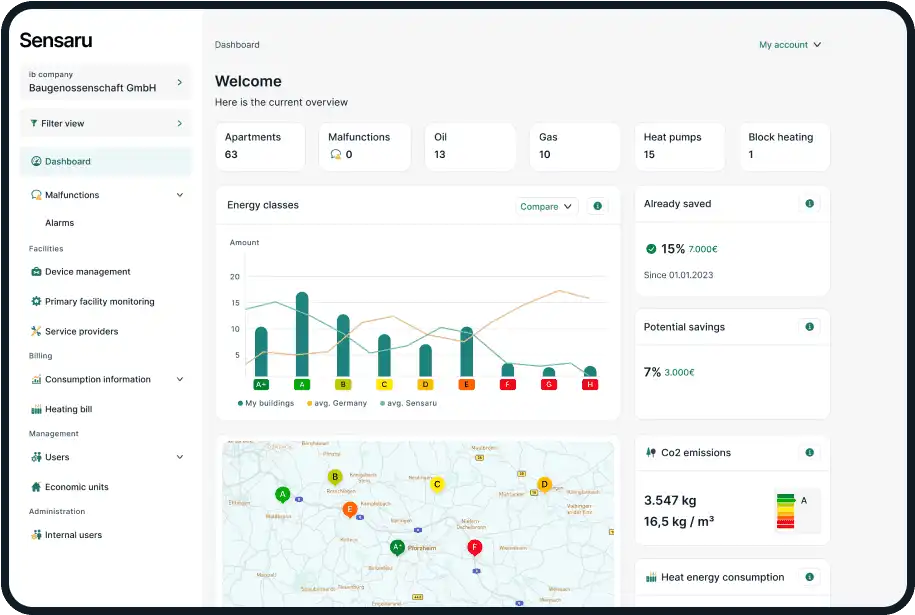915x615 pixels.
Task: Open the Gas 10 card
Action: (x=575, y=146)
